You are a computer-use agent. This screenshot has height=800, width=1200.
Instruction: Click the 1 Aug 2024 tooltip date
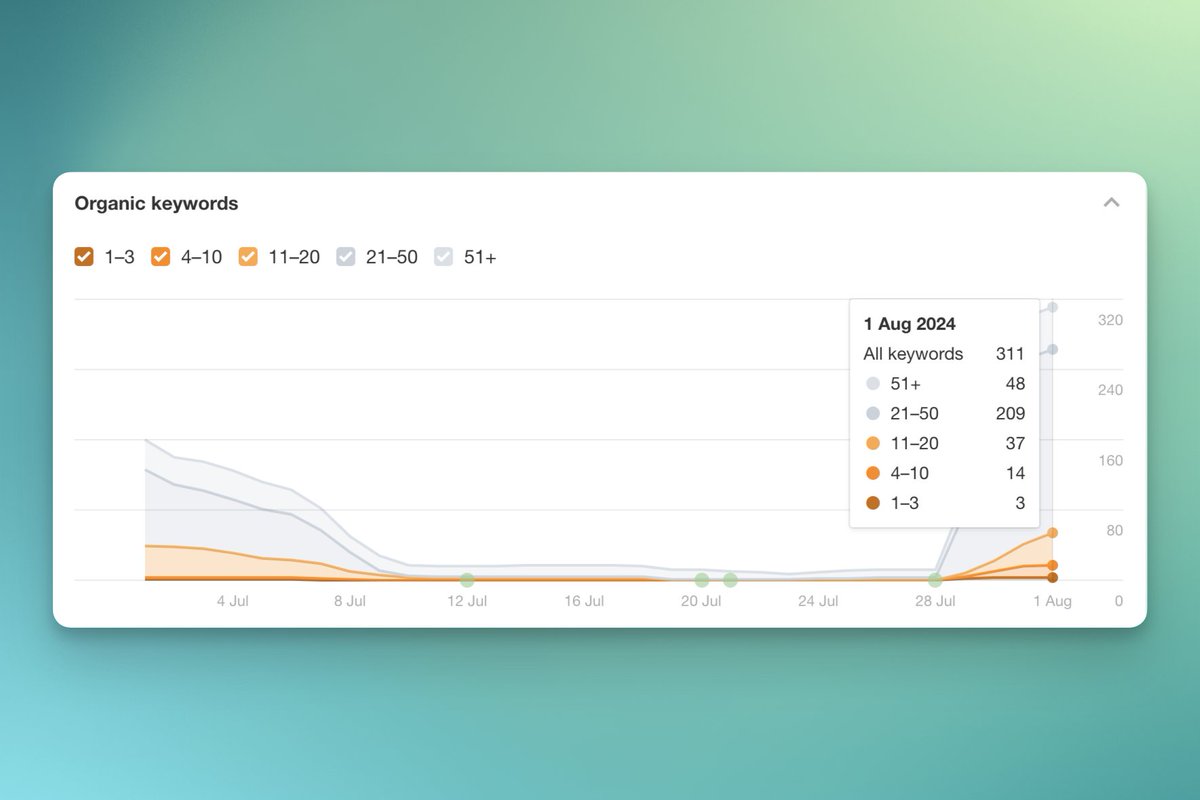coord(910,324)
